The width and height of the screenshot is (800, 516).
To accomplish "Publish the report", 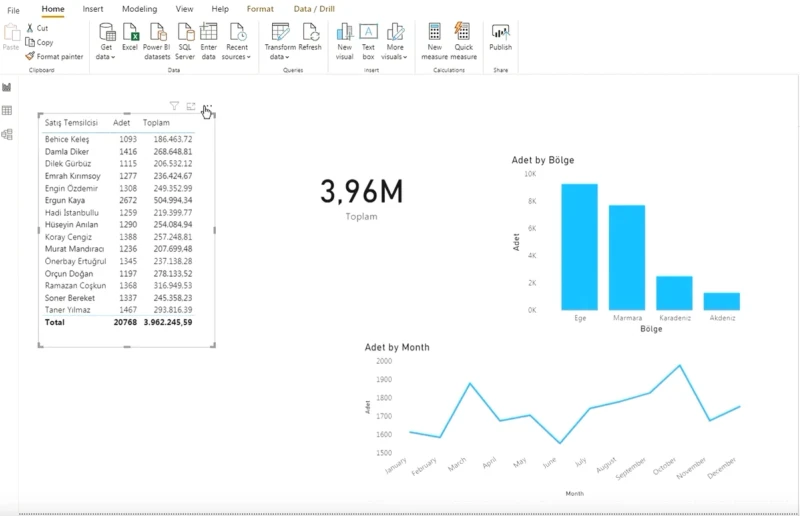I will [501, 37].
